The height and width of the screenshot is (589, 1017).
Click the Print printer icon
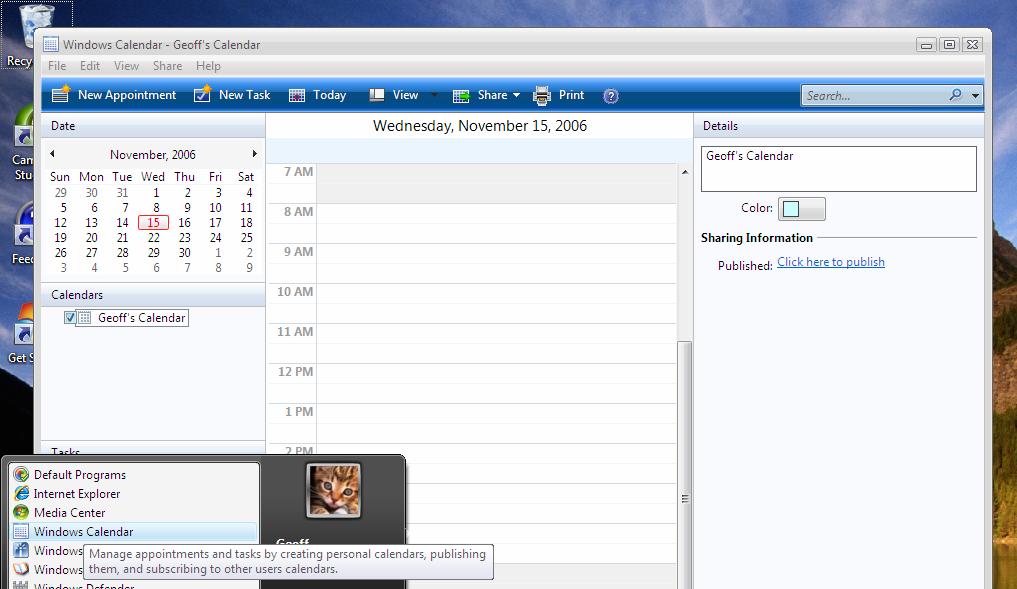pos(542,95)
